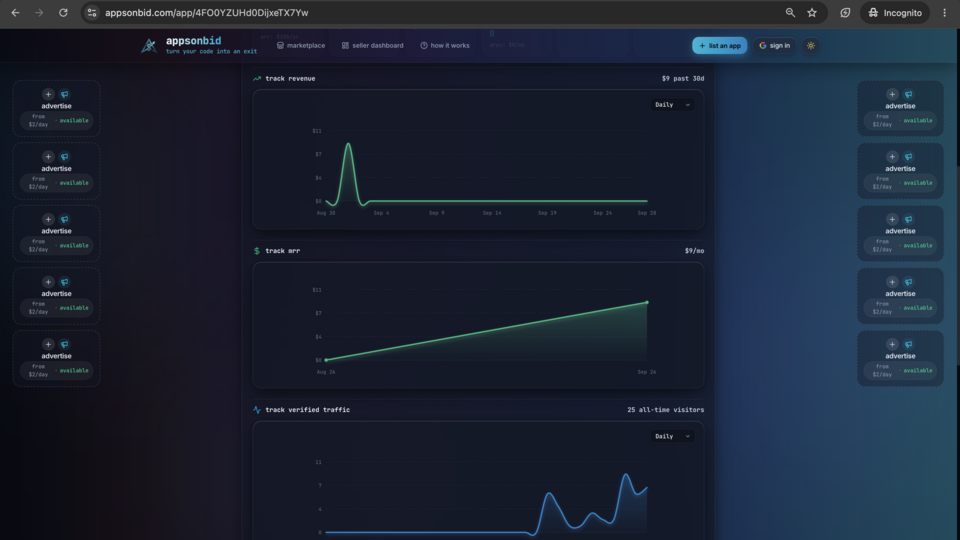Click the shield icon next to the Incognito badge
The image size is (960, 540).
845,13
